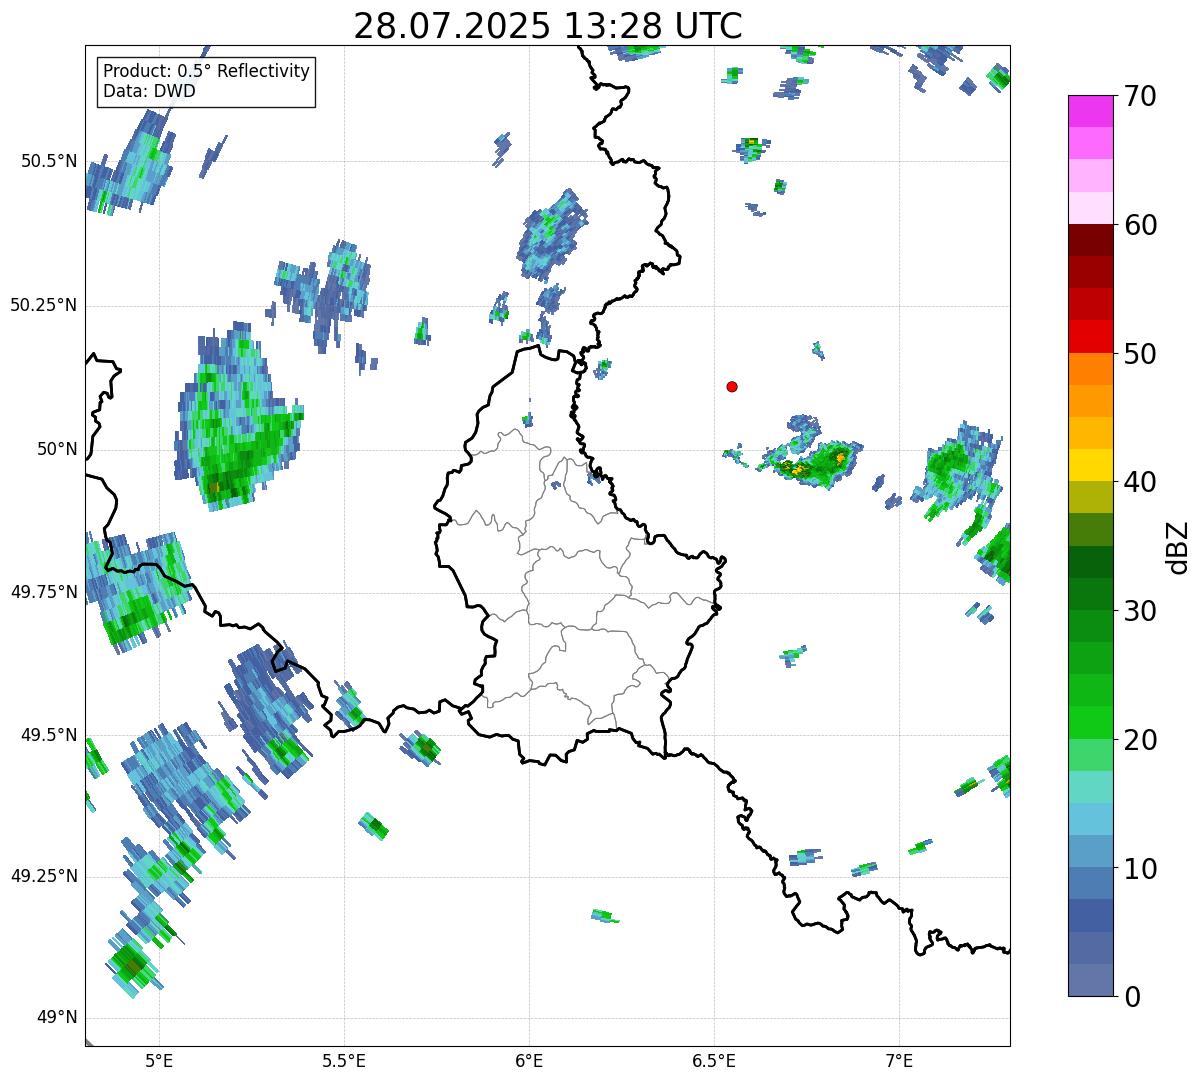The image size is (1202, 1081).
Task: Click the latitude label 50°N
Action: [57, 449]
